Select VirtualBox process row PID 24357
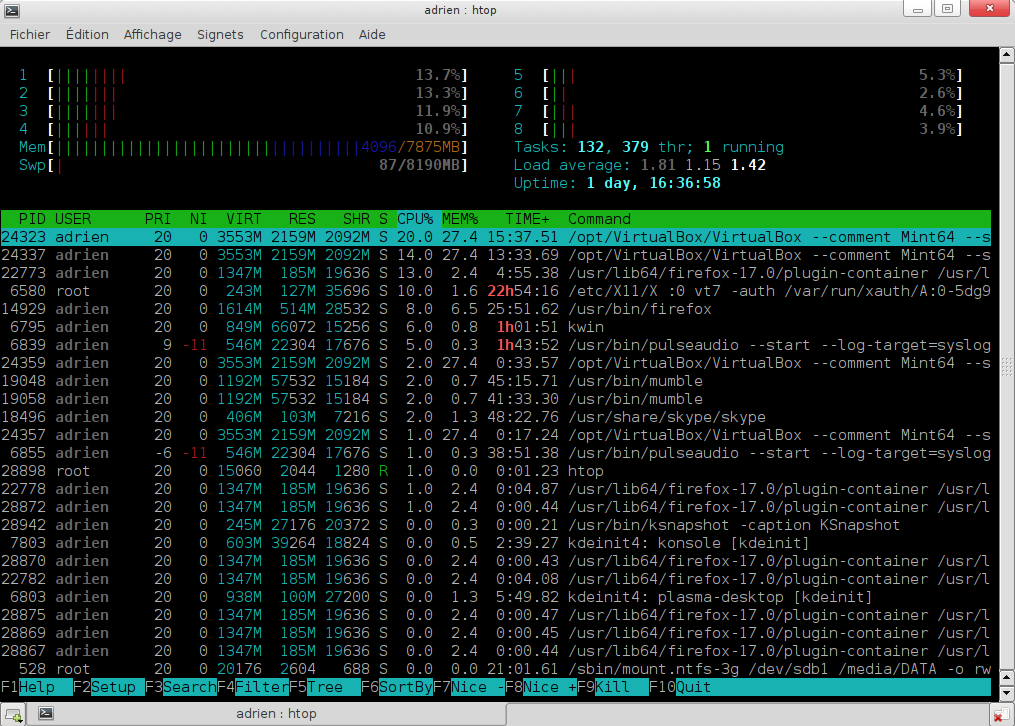This screenshot has height=726, width=1015. [496, 435]
